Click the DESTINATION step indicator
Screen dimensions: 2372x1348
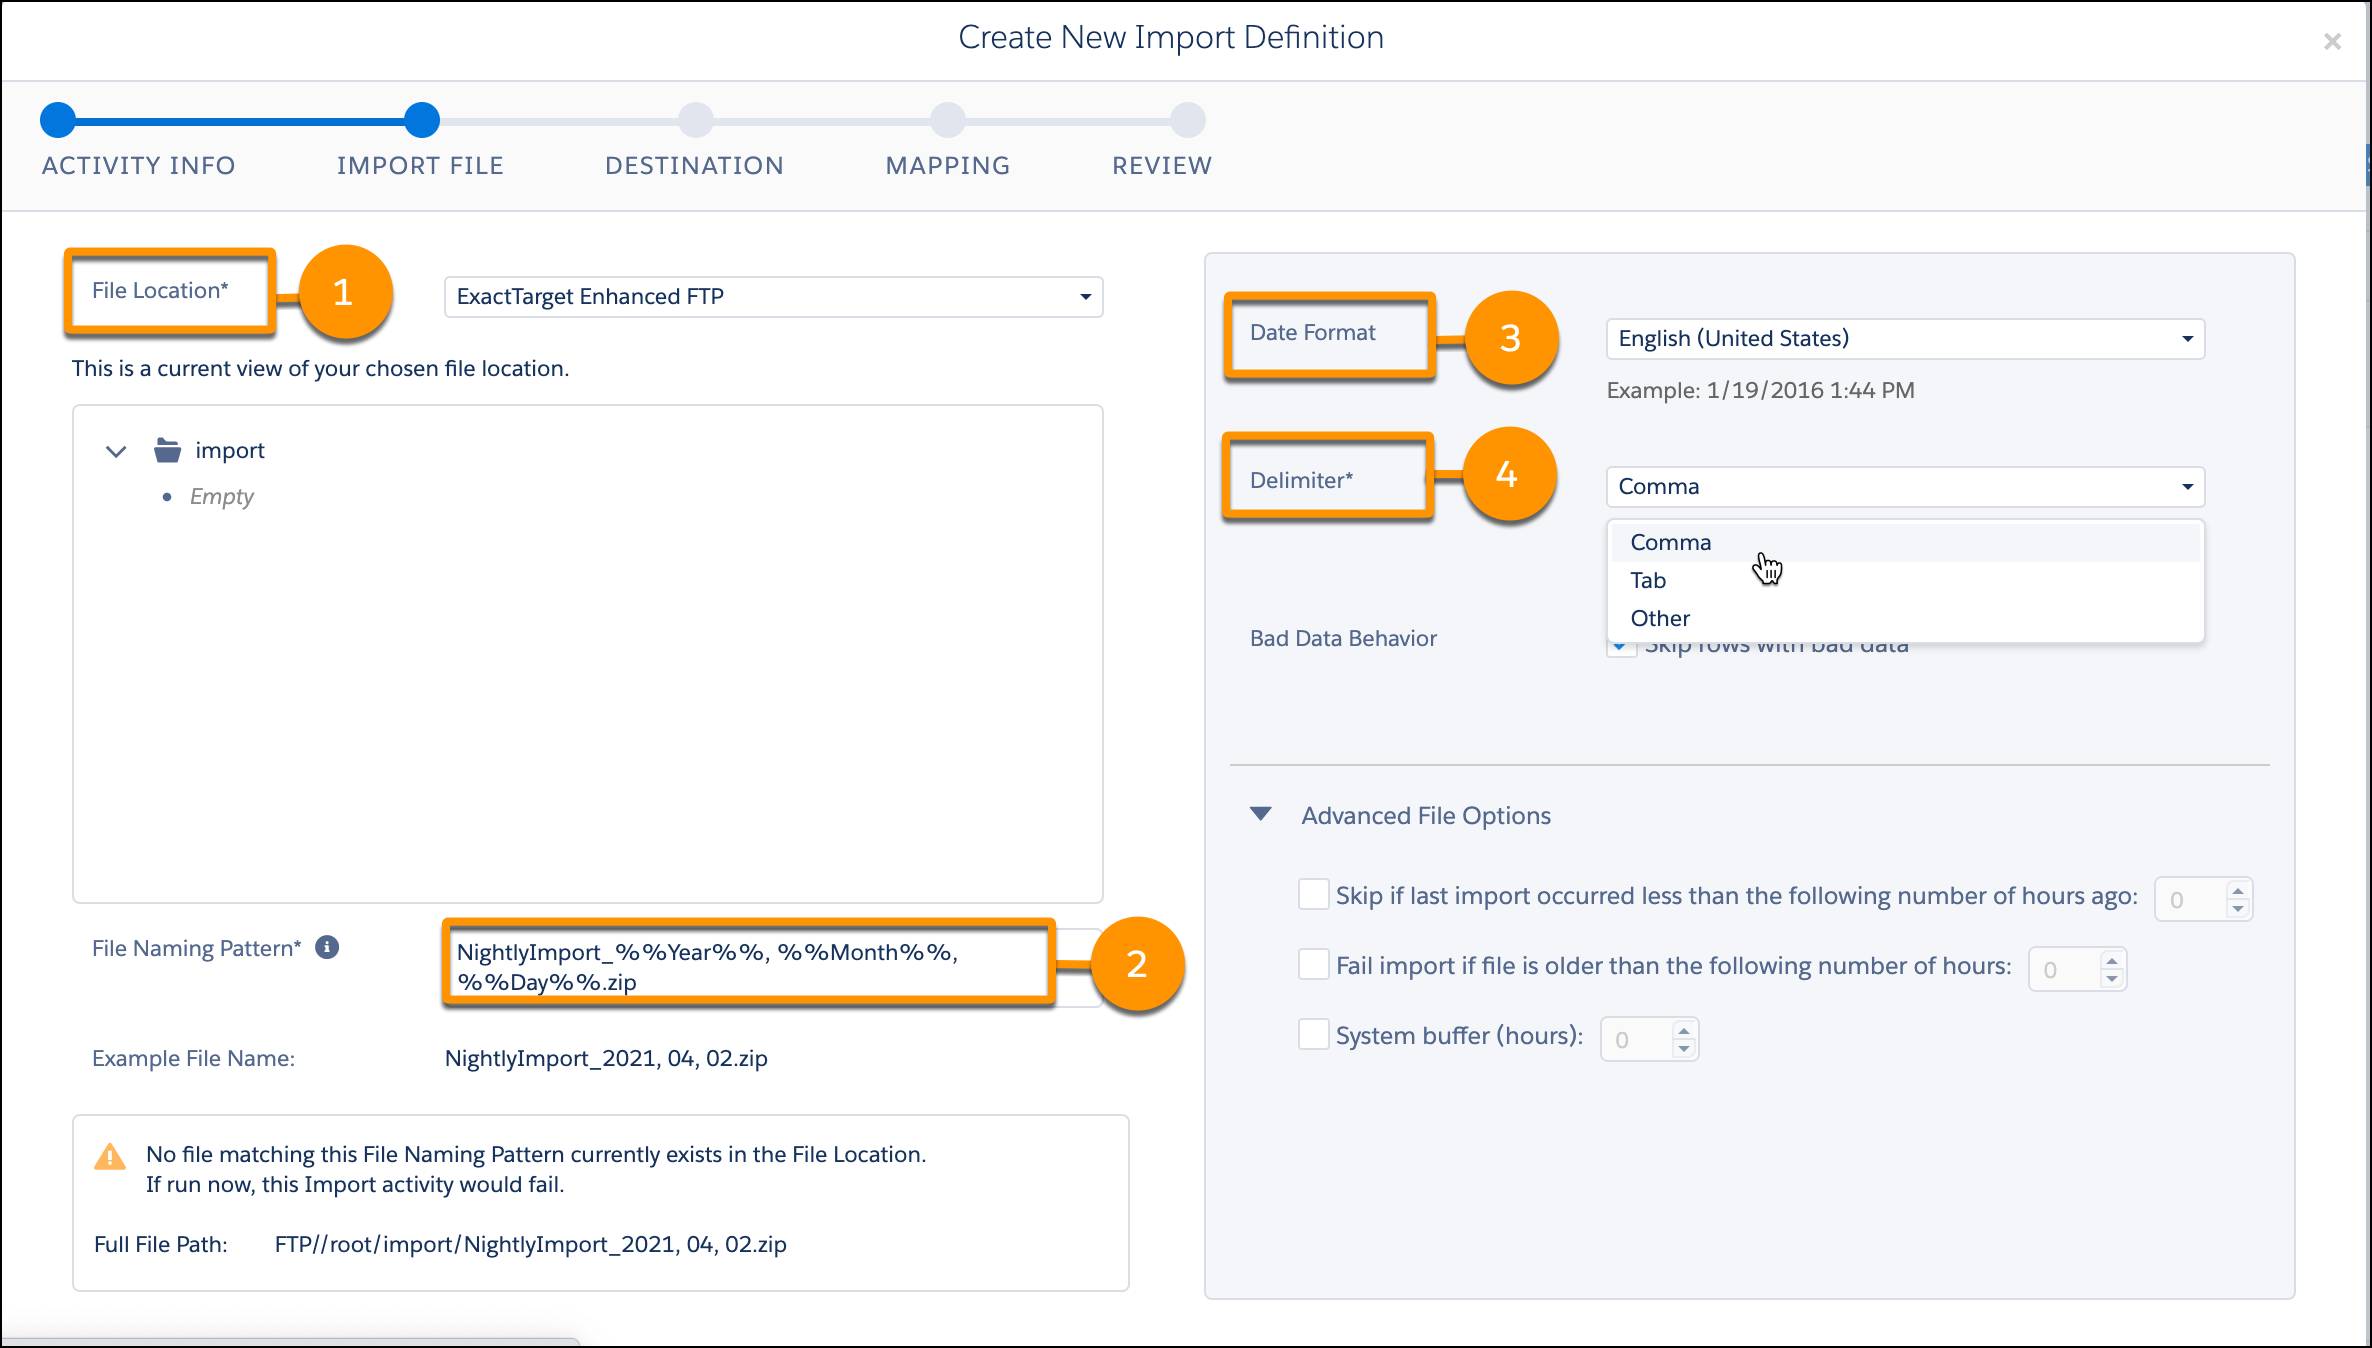pos(692,119)
